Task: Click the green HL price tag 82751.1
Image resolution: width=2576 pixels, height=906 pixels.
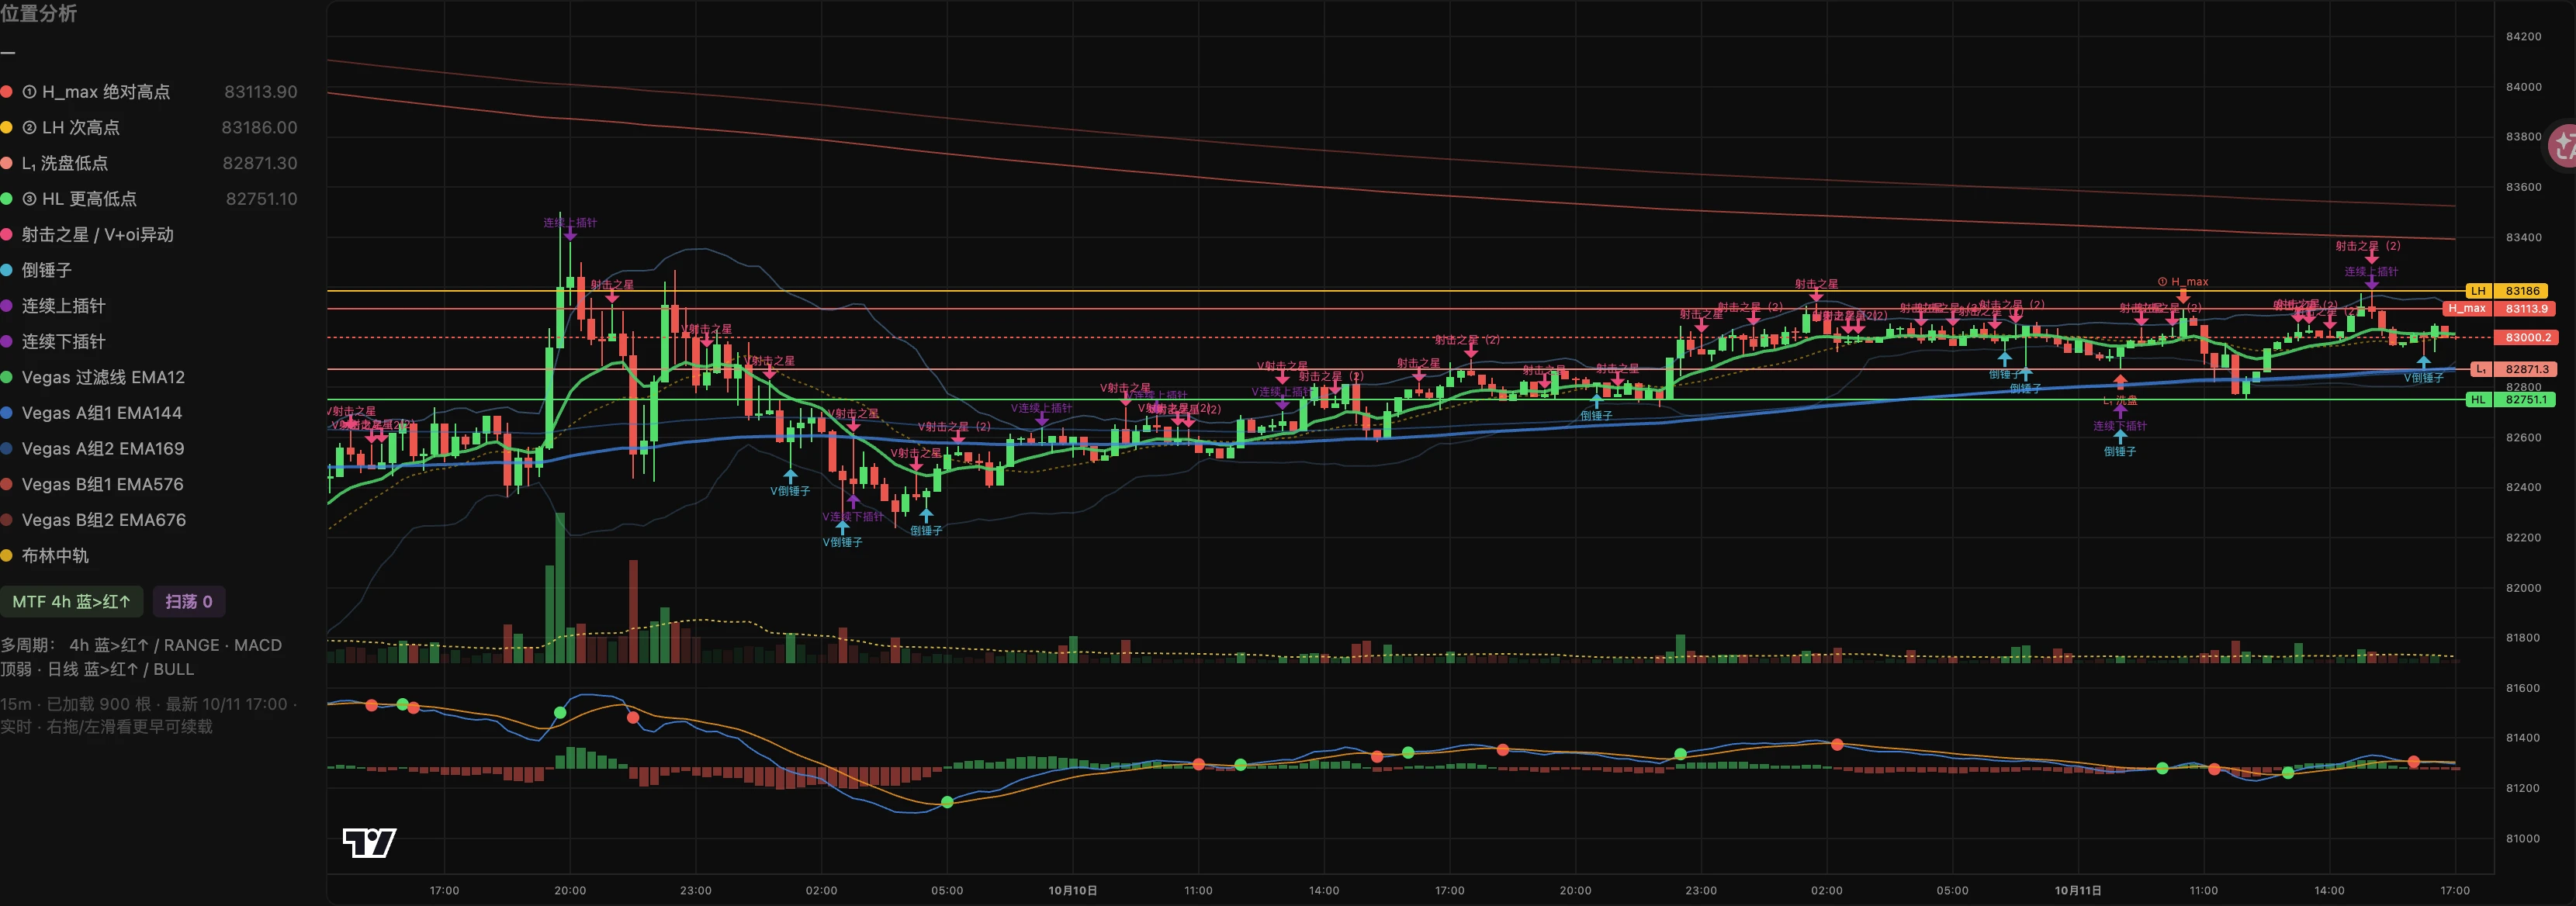Action: pyautogui.click(x=2509, y=399)
